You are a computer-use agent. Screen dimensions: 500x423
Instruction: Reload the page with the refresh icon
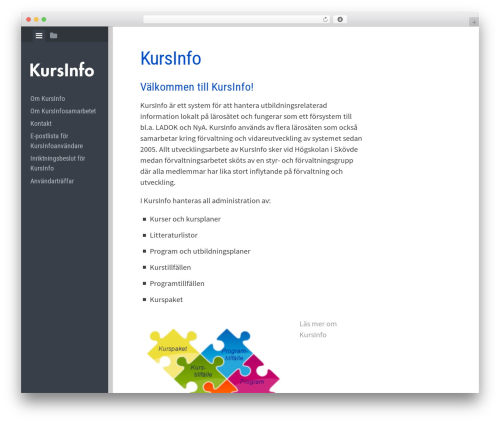pyautogui.click(x=325, y=19)
